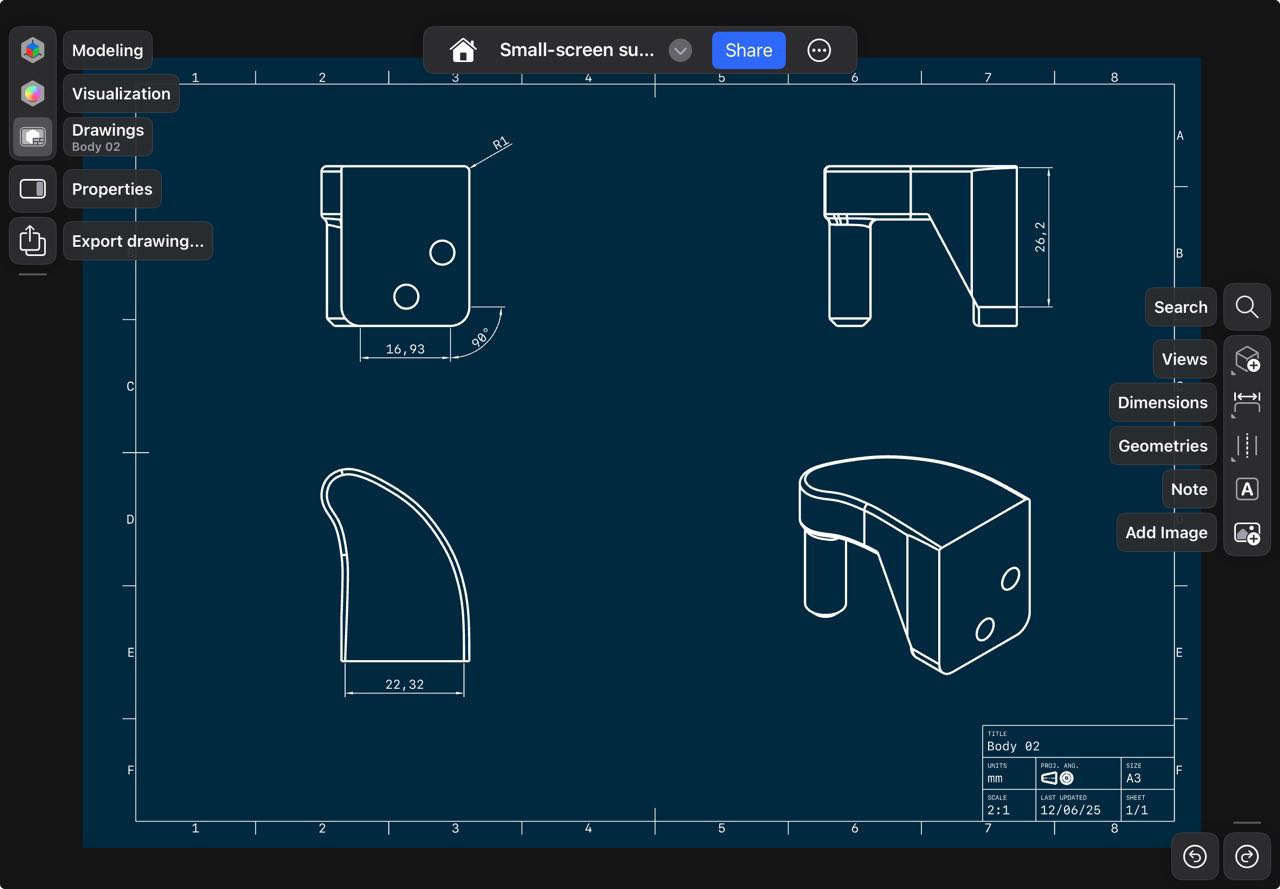The height and width of the screenshot is (889, 1280).
Task: Select the Geometries tool icon
Action: coord(1246,446)
